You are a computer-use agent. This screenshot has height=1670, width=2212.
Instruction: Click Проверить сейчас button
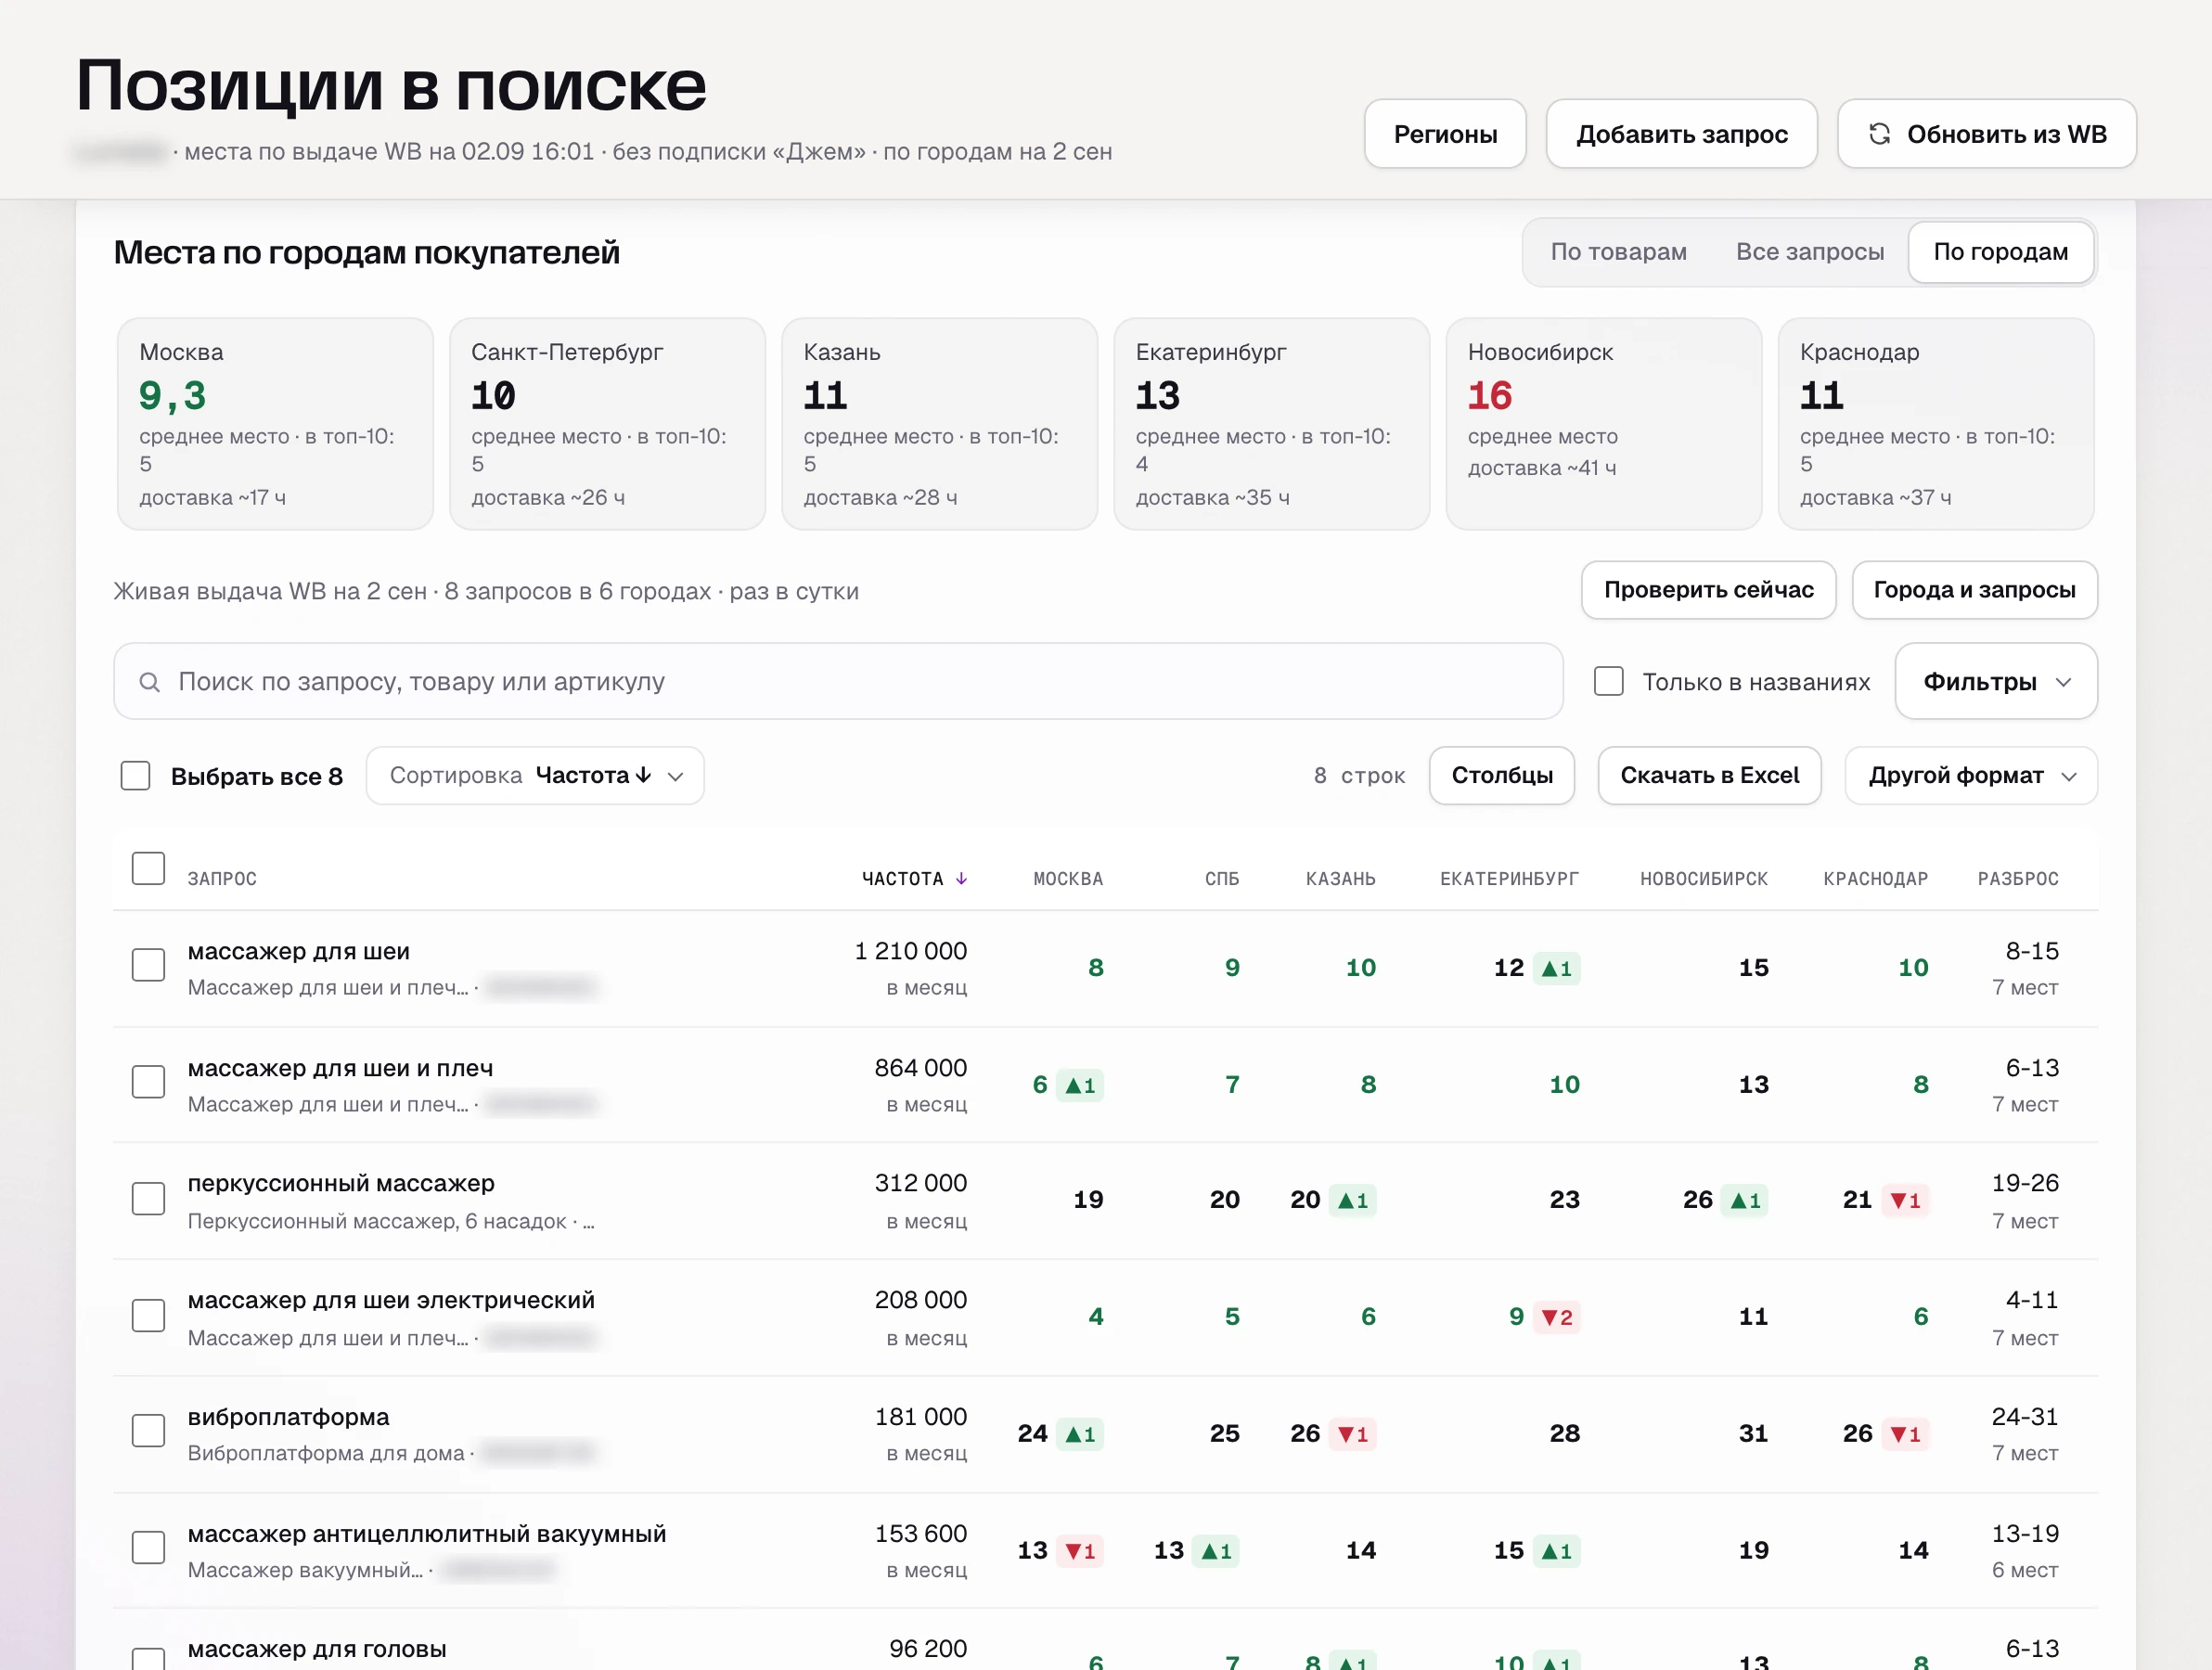tap(1708, 590)
